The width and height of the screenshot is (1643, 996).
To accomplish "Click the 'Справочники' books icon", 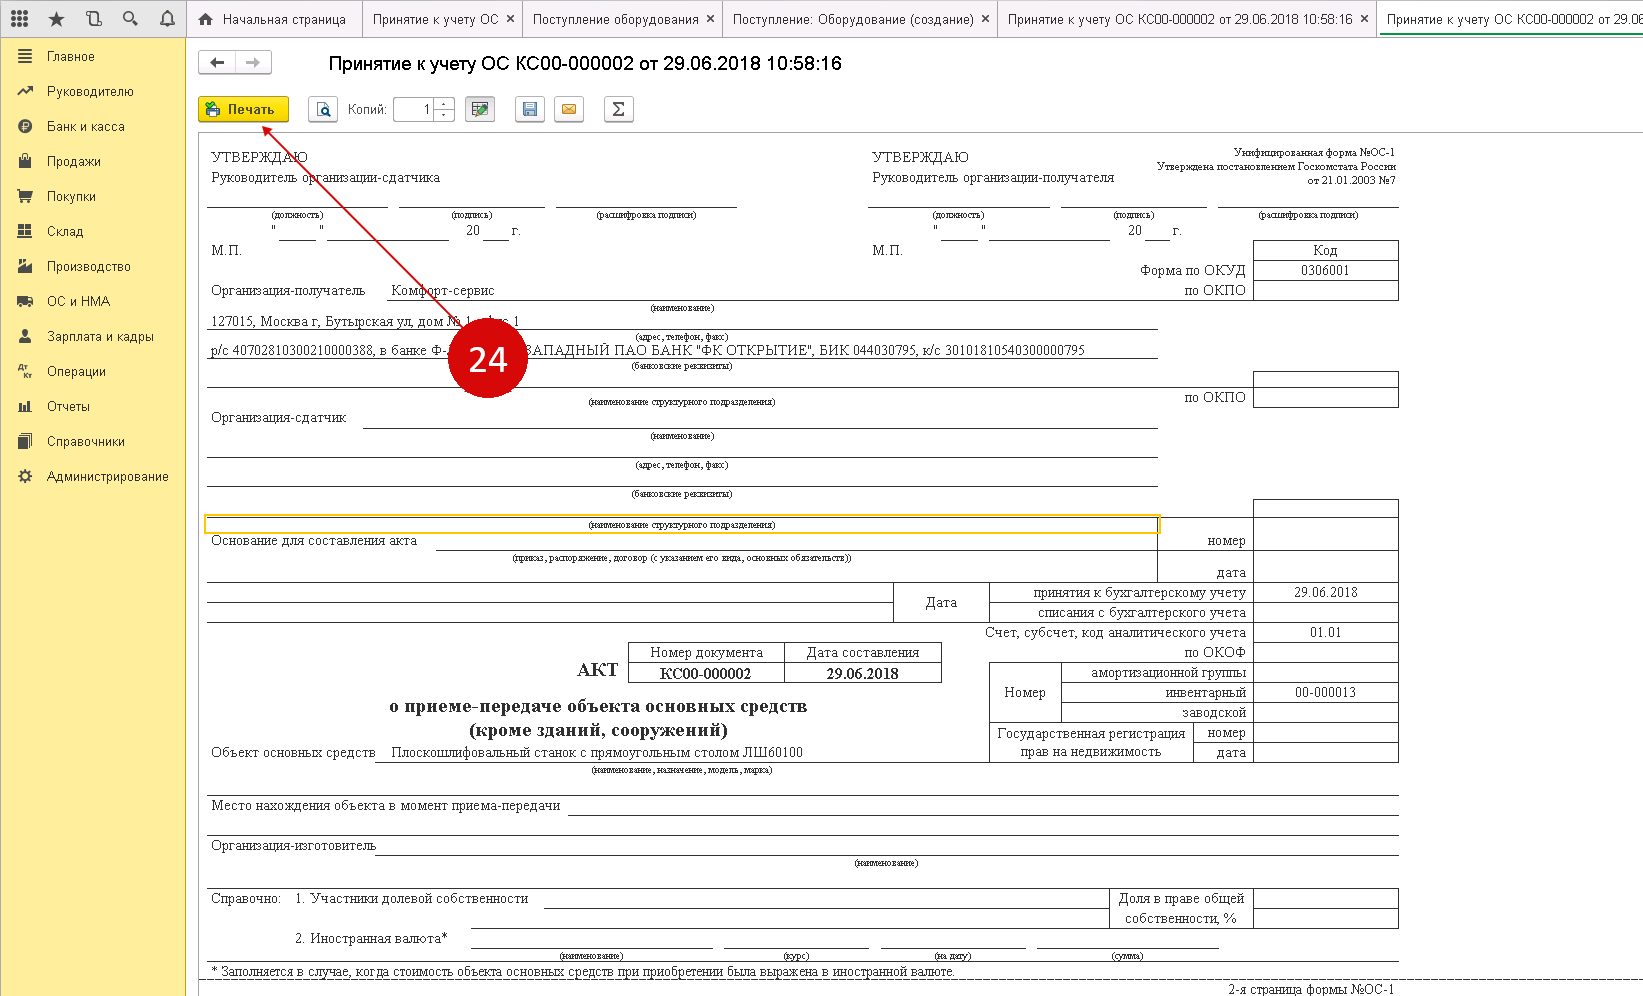I will (25, 442).
